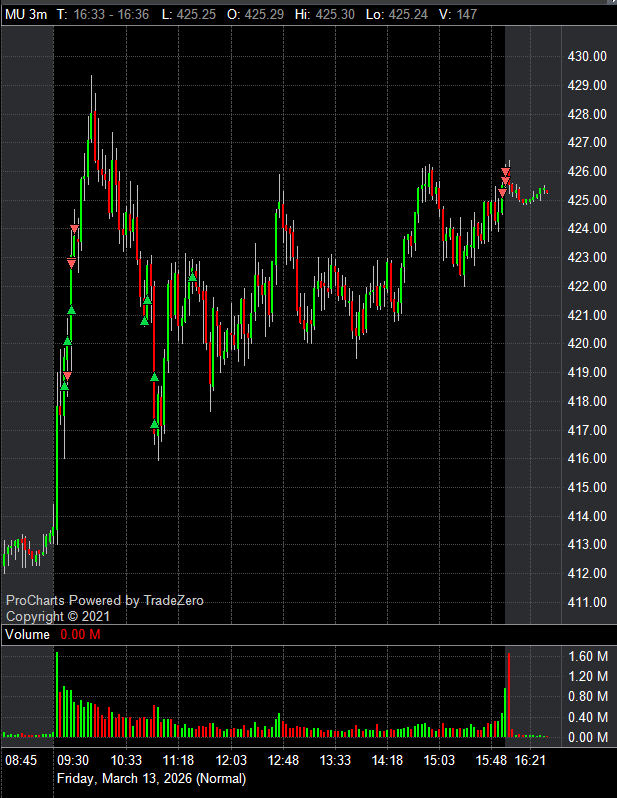
Task: Click tallest green volume bar at the 09:30 open
Action: 57,694
